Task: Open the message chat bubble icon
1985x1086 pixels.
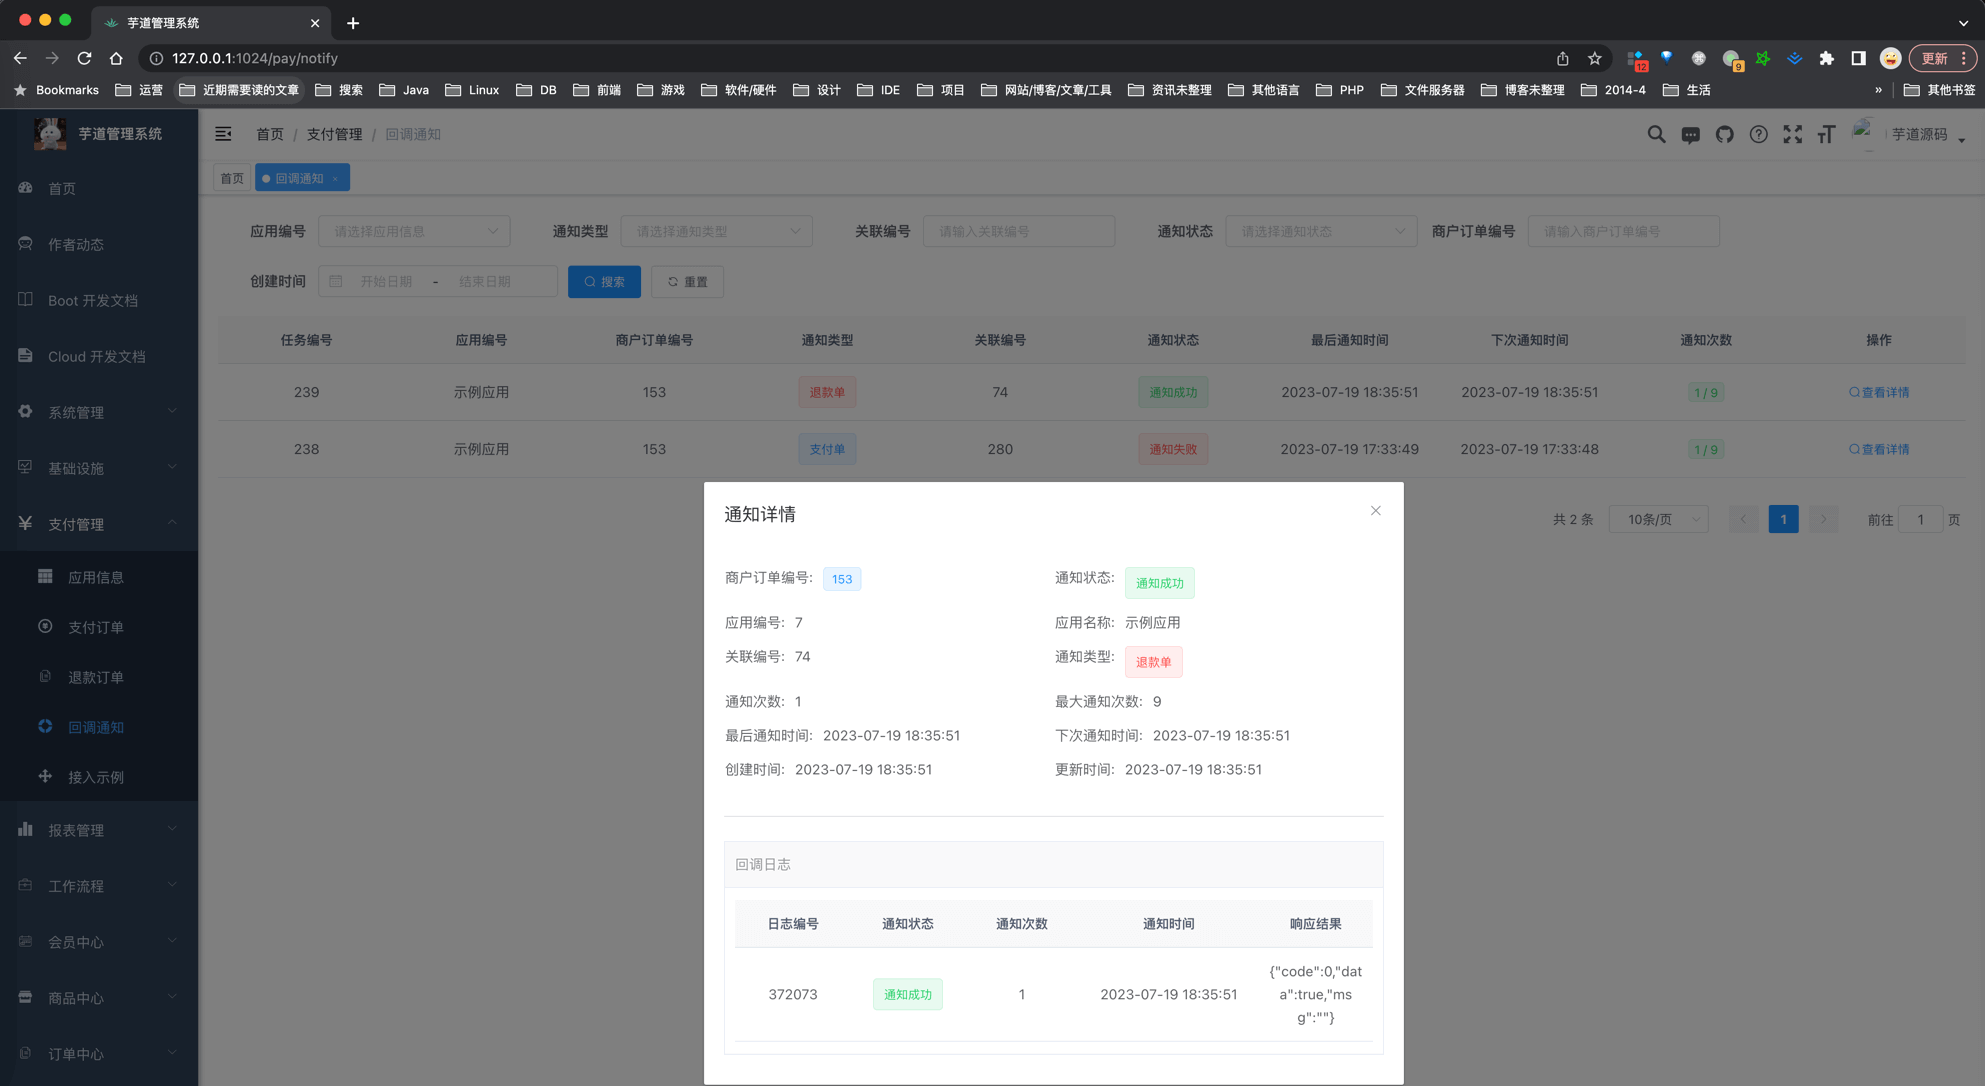Action: [1690, 134]
